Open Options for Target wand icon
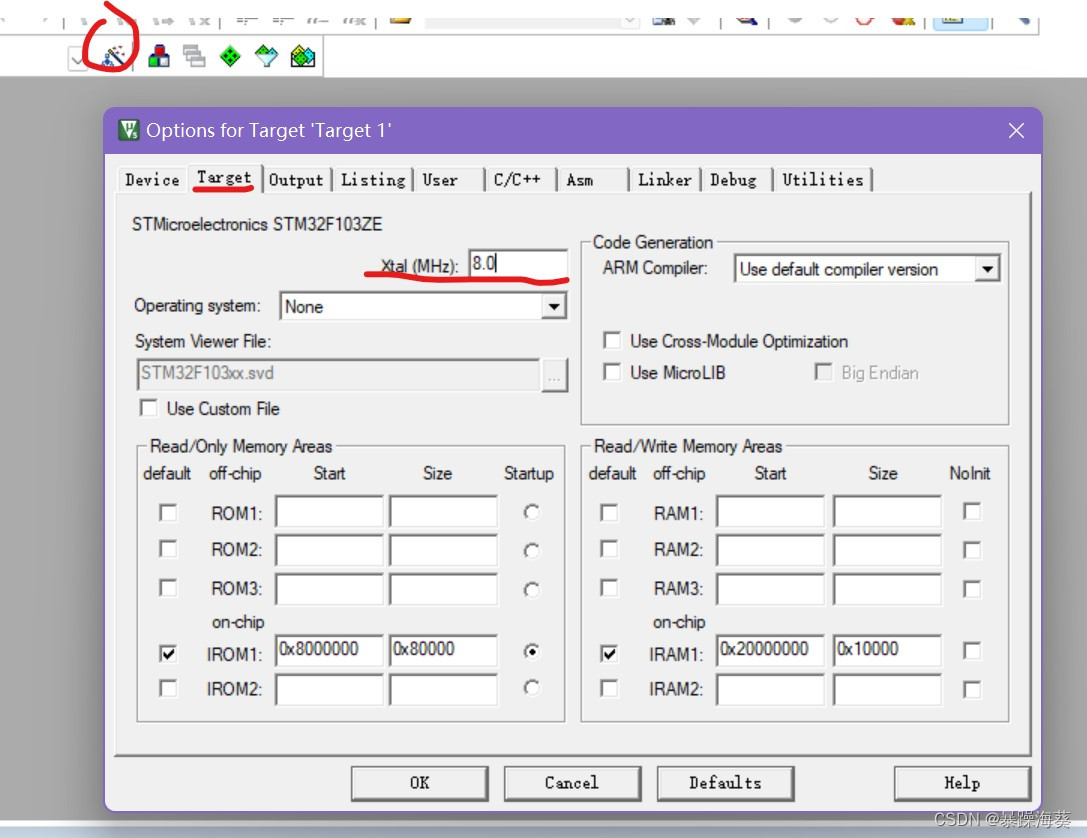Viewport: 1087px width, 838px height. (x=113, y=56)
